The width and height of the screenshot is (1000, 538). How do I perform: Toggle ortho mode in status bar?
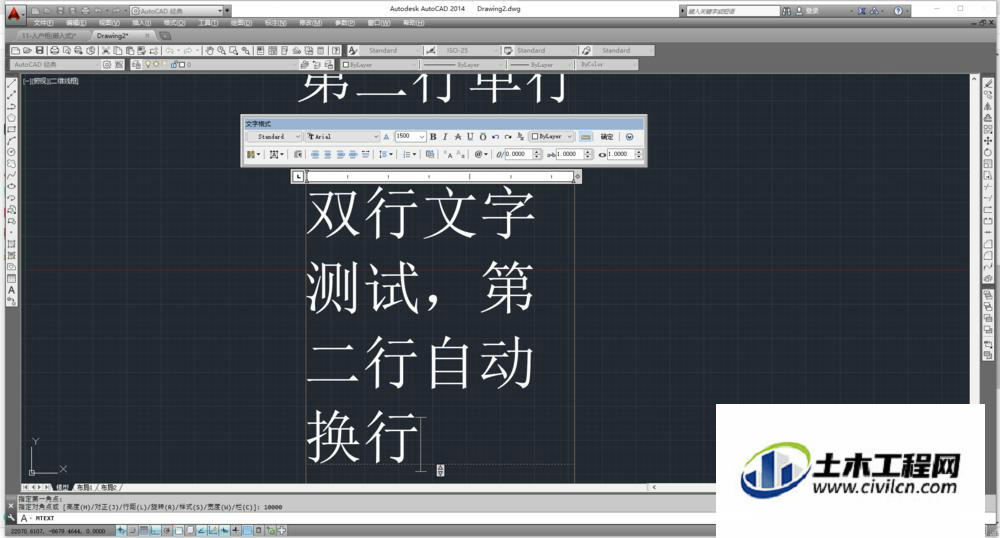[155, 530]
